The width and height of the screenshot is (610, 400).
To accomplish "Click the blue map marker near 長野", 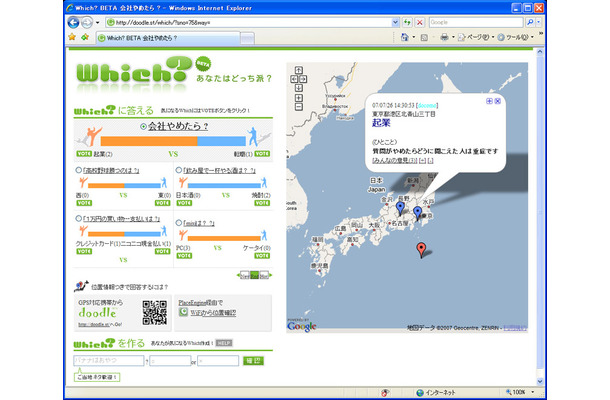I will pyautogui.click(x=400, y=207).
